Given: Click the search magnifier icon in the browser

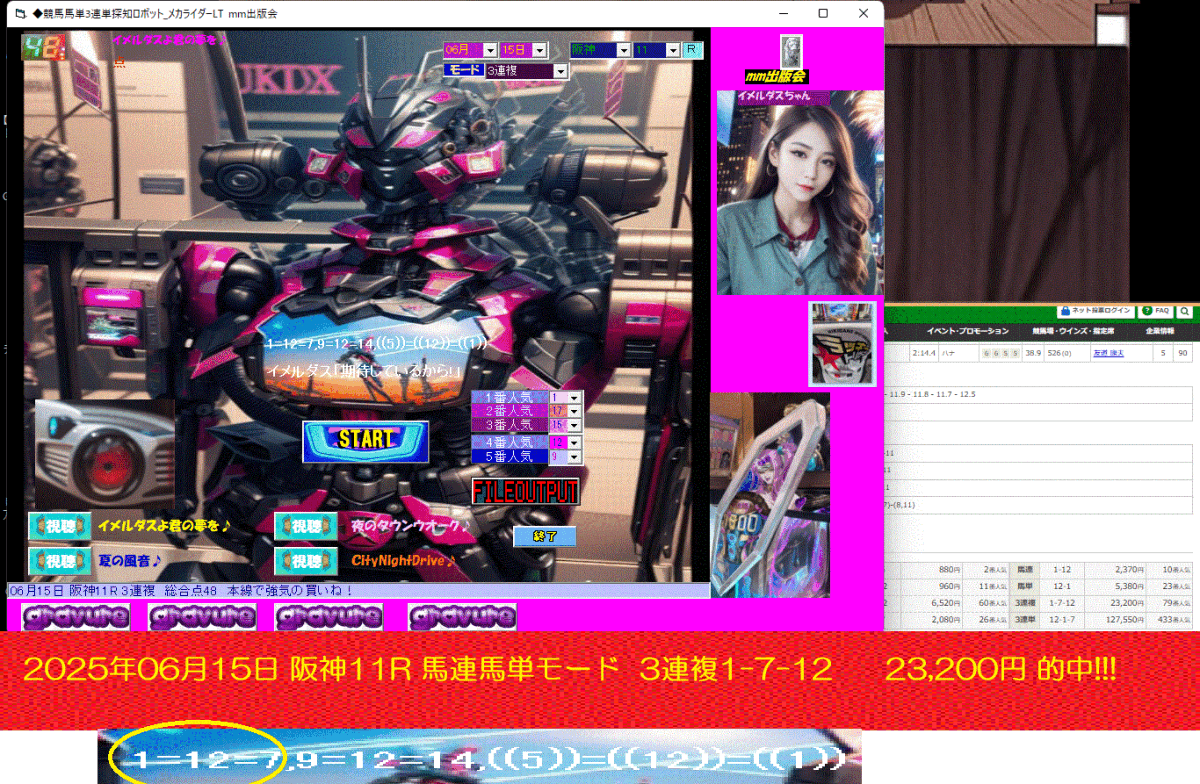Looking at the screenshot, I should click(1184, 311).
